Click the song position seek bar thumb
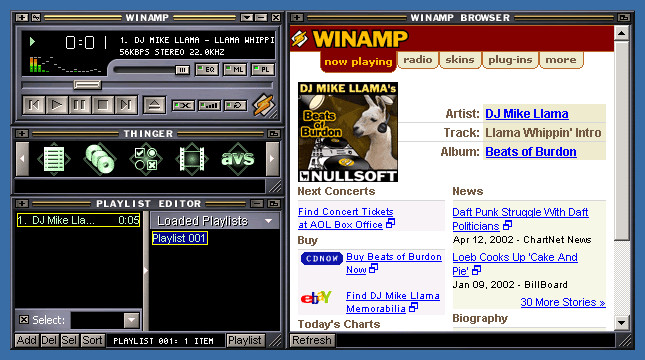The height and width of the screenshot is (360, 645). click(x=87, y=85)
